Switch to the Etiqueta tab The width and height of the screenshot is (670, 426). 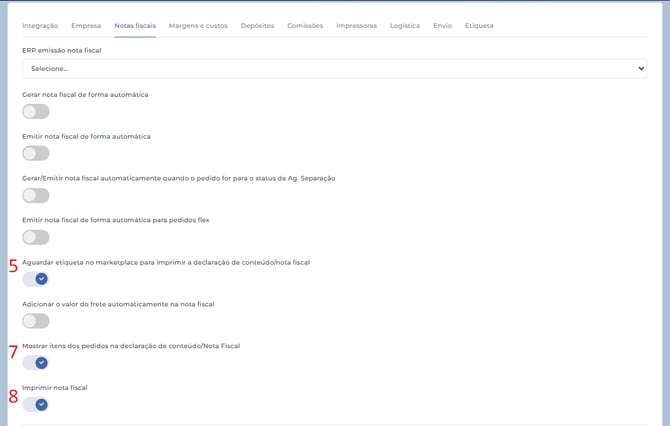479,25
